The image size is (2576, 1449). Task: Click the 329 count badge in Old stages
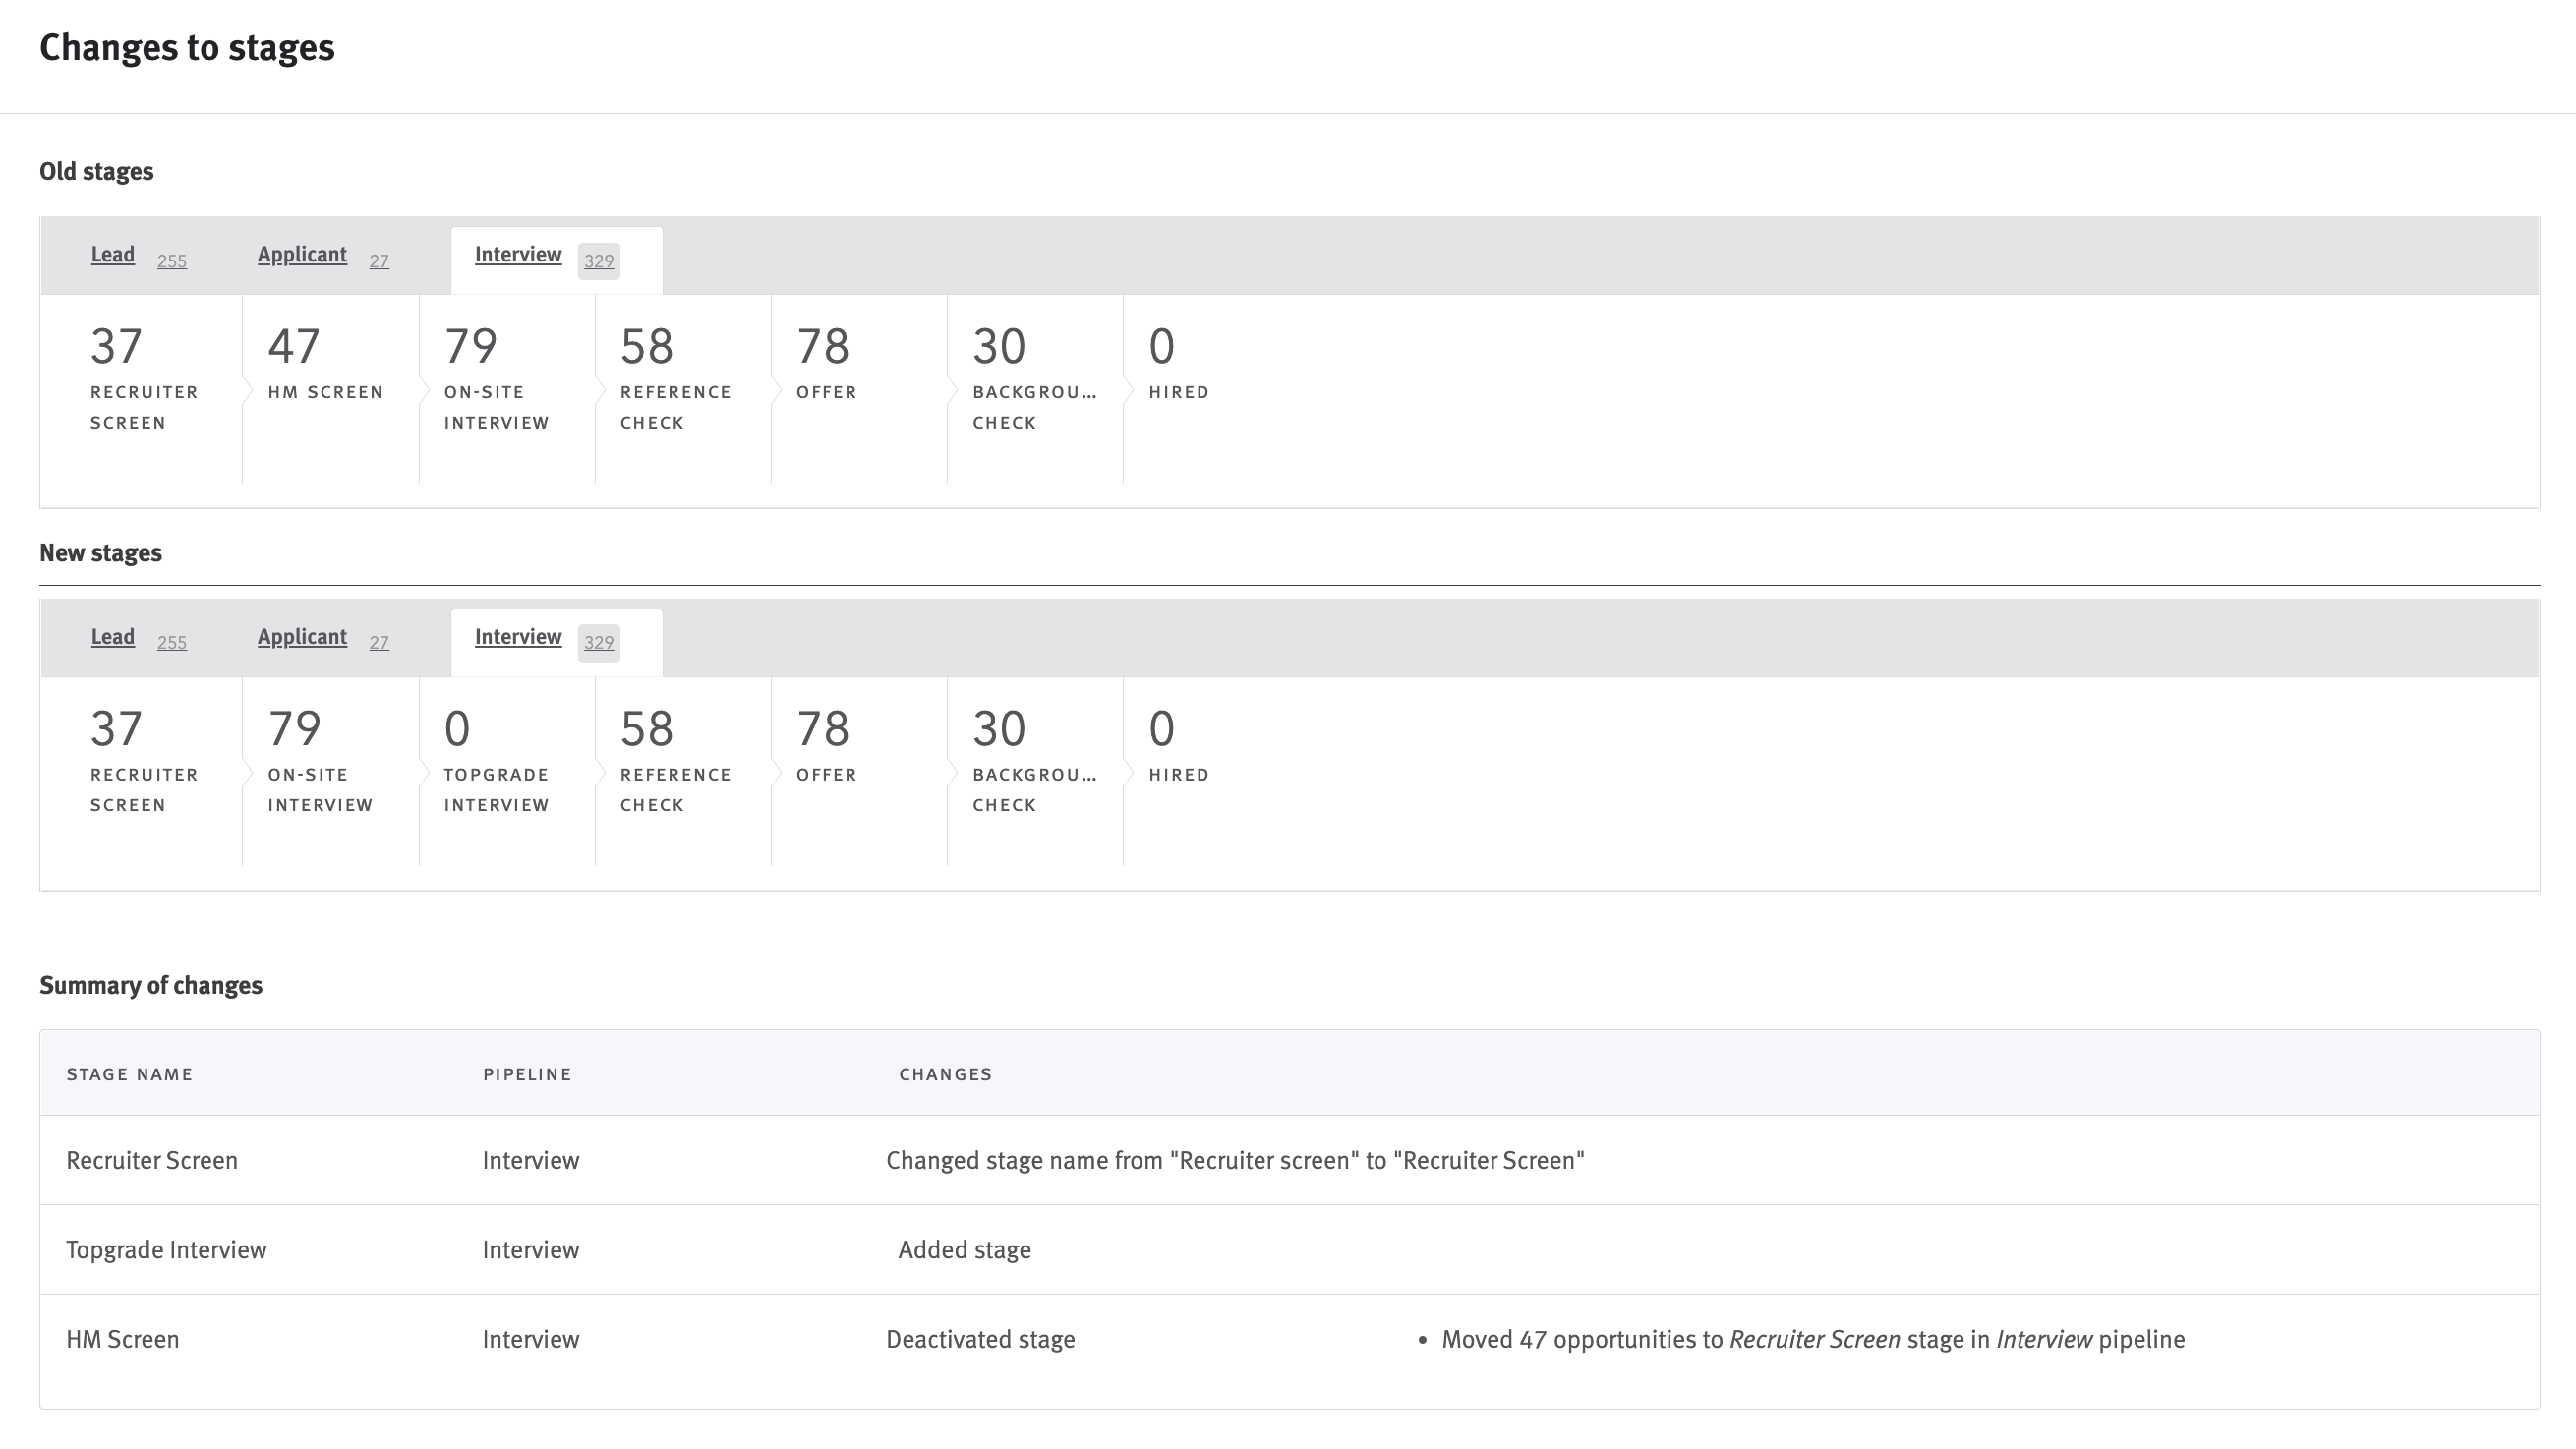(598, 261)
